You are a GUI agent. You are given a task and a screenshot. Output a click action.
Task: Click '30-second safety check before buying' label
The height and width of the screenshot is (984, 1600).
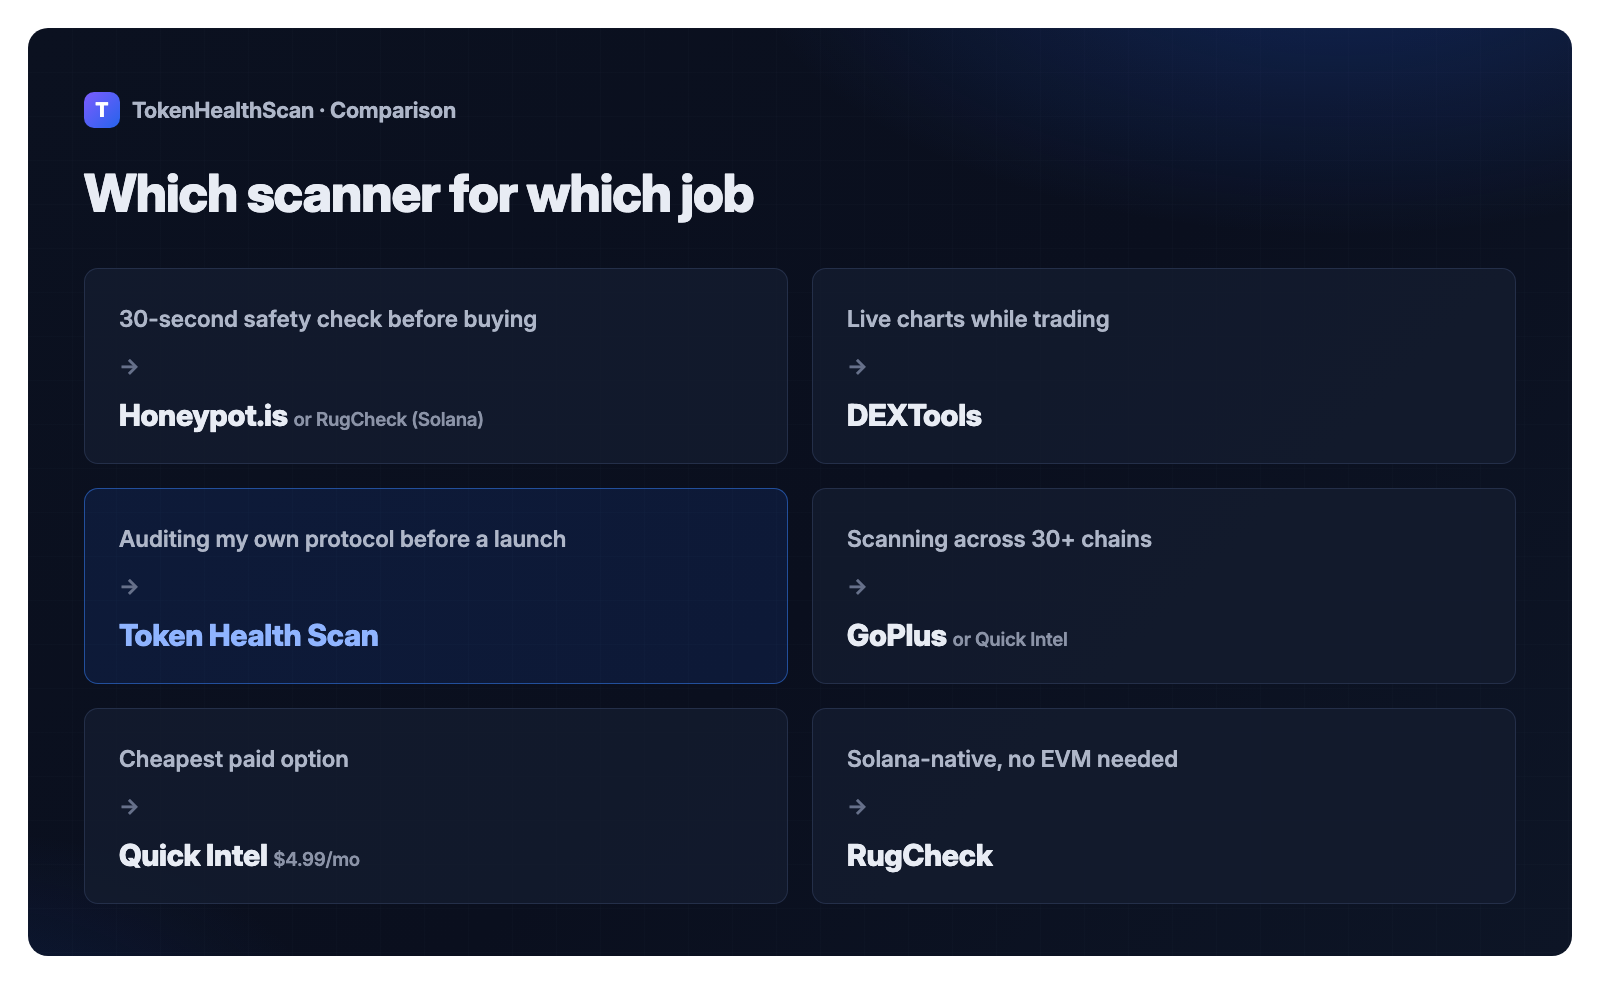(x=328, y=319)
